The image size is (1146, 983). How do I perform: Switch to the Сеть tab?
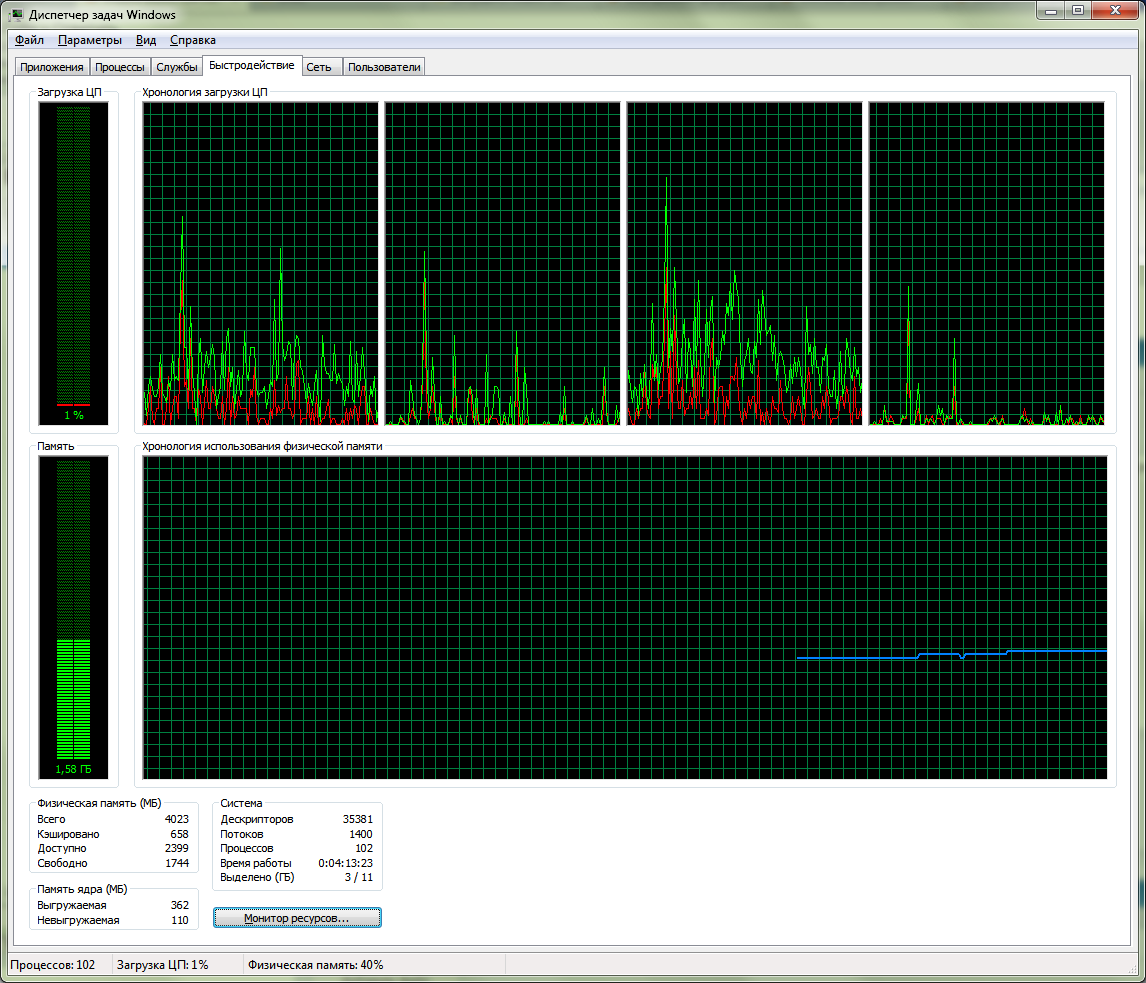(x=319, y=67)
